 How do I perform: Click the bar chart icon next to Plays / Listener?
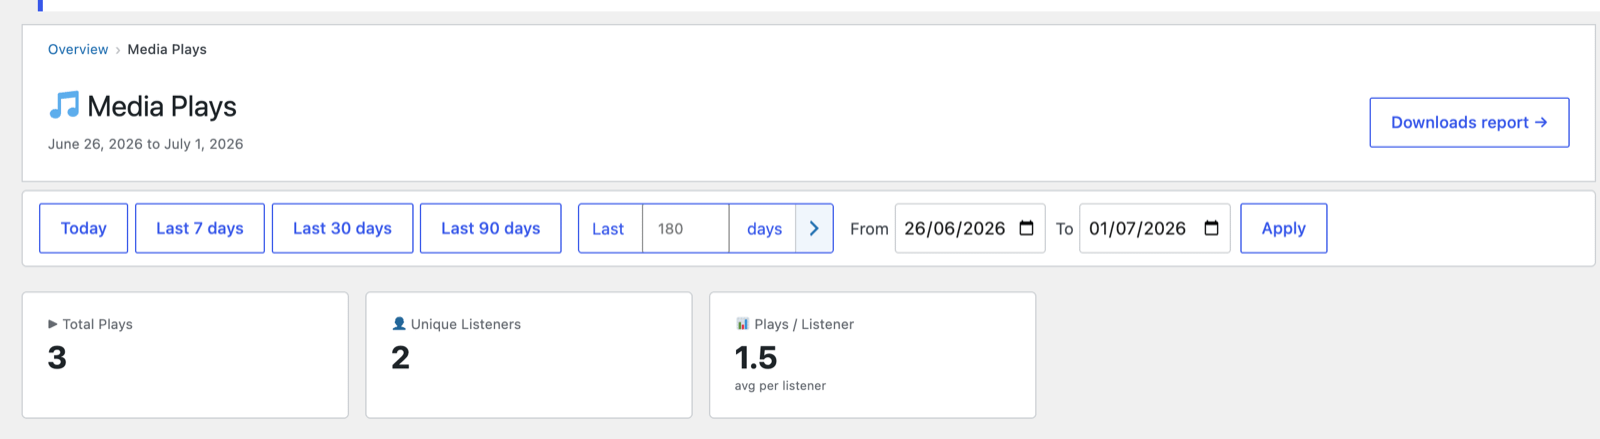742,324
